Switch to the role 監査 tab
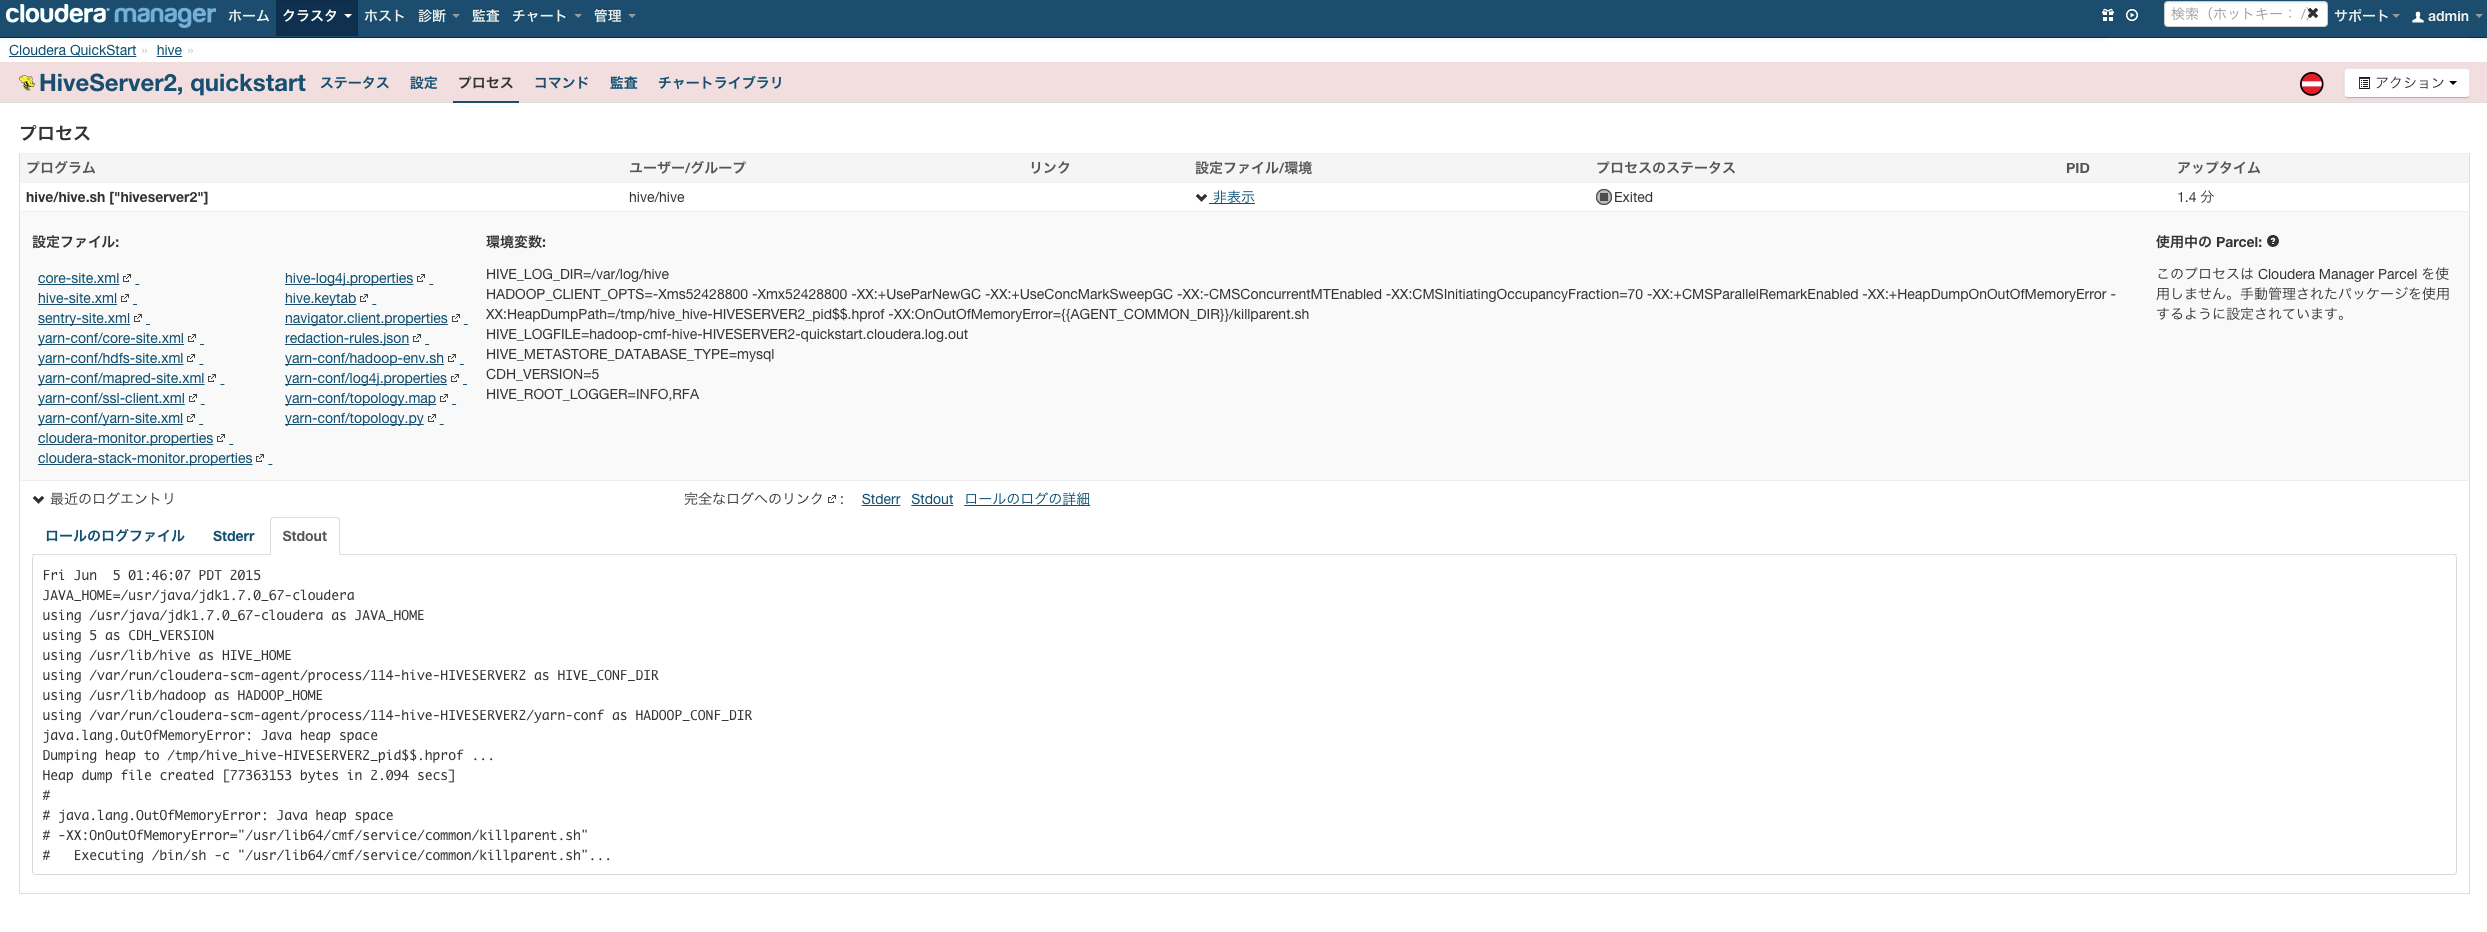 click(623, 83)
